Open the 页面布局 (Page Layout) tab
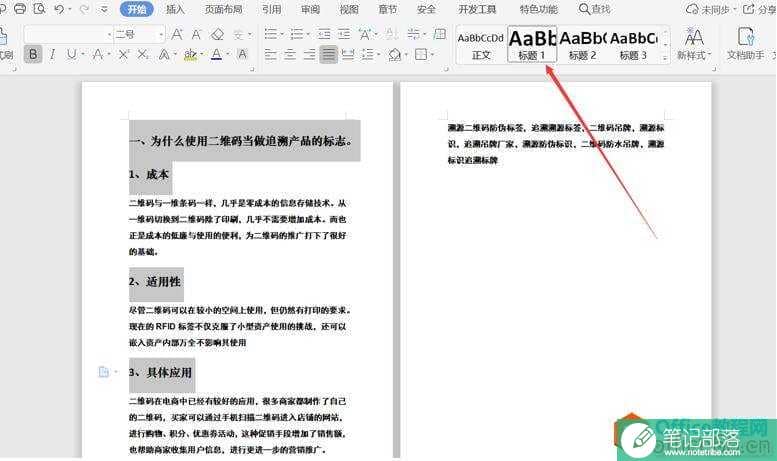The height and width of the screenshot is (461, 777). coord(223,9)
